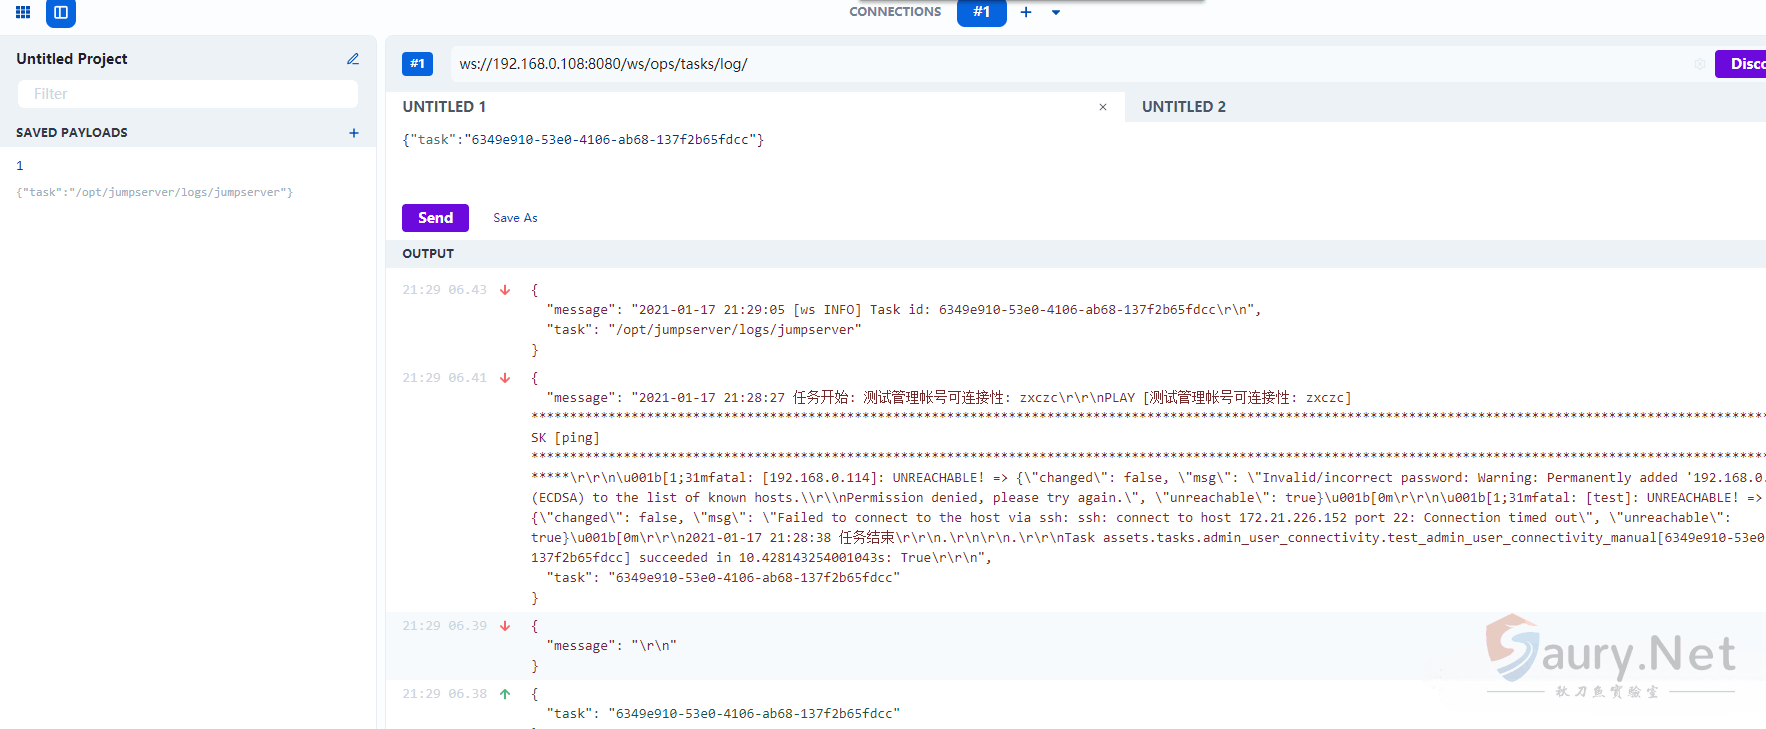Viewport: 1766px width, 729px height.
Task: Click the red incoming arrow at 06.43
Action: (505, 290)
